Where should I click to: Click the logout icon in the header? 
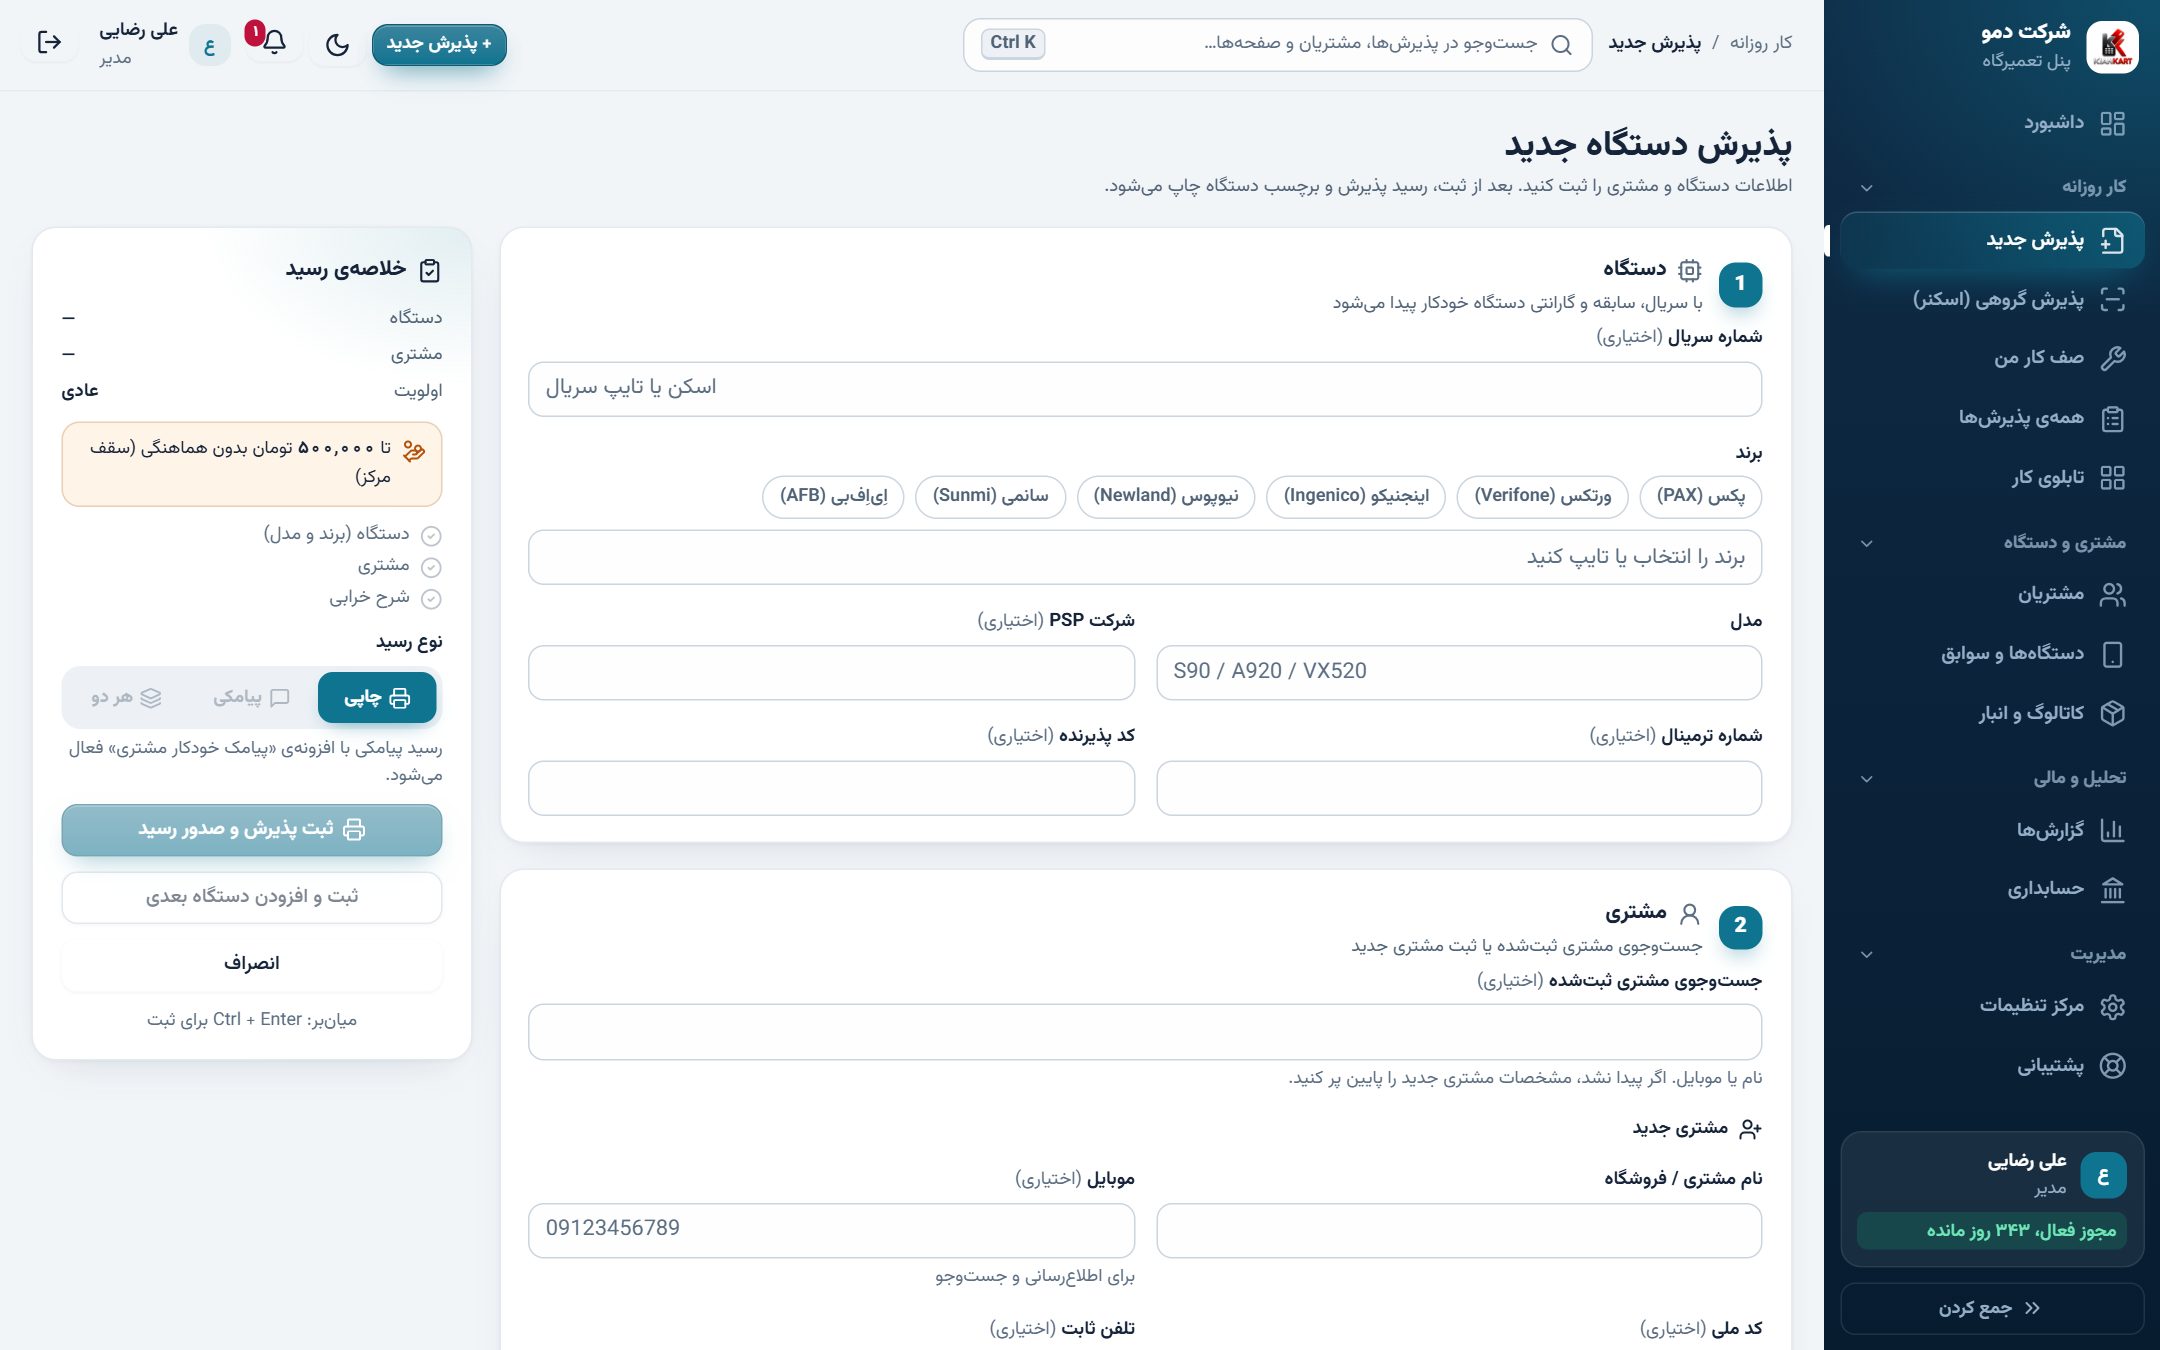49,42
